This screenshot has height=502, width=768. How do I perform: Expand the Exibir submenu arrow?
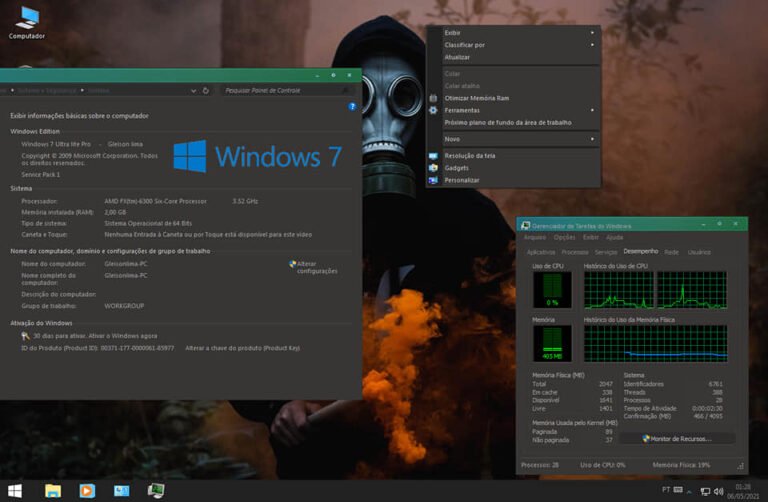(x=592, y=33)
